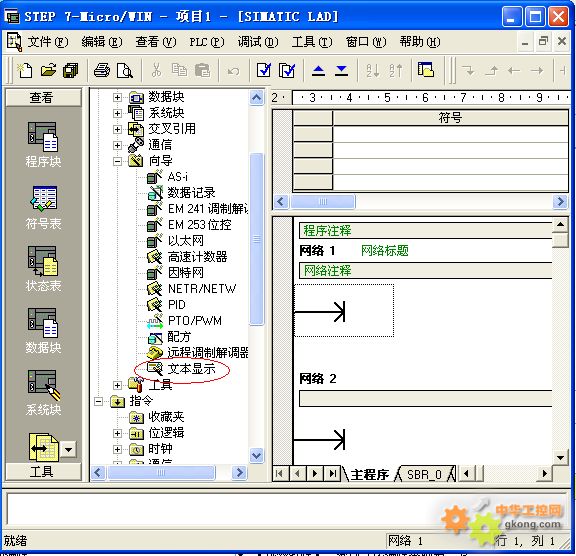Image resolution: width=576 pixels, height=556 pixels.
Task: Expand the 工具 tree node
Action: (x=117, y=385)
